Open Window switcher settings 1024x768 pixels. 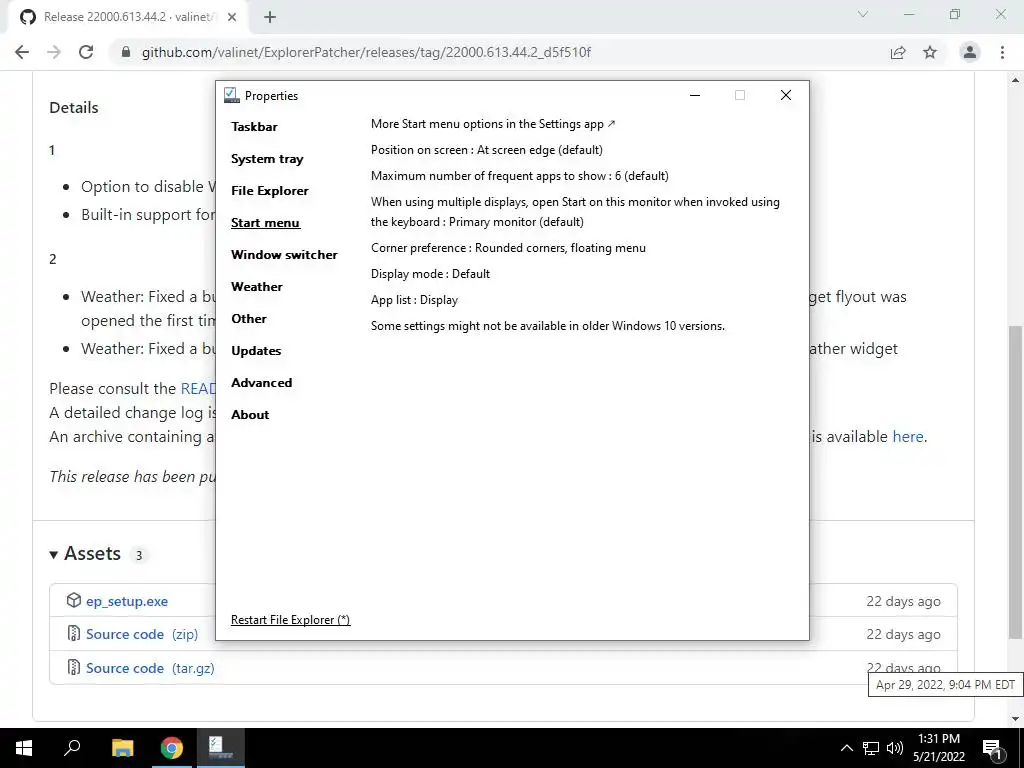[x=284, y=255]
